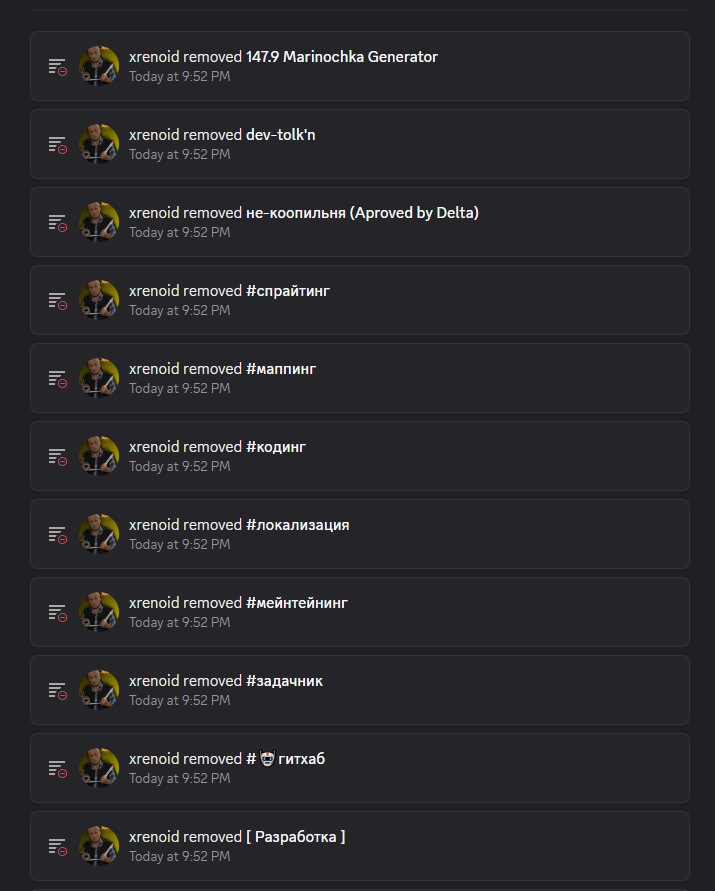Expand the [ Разработка ] removal log entry

pos(360,846)
